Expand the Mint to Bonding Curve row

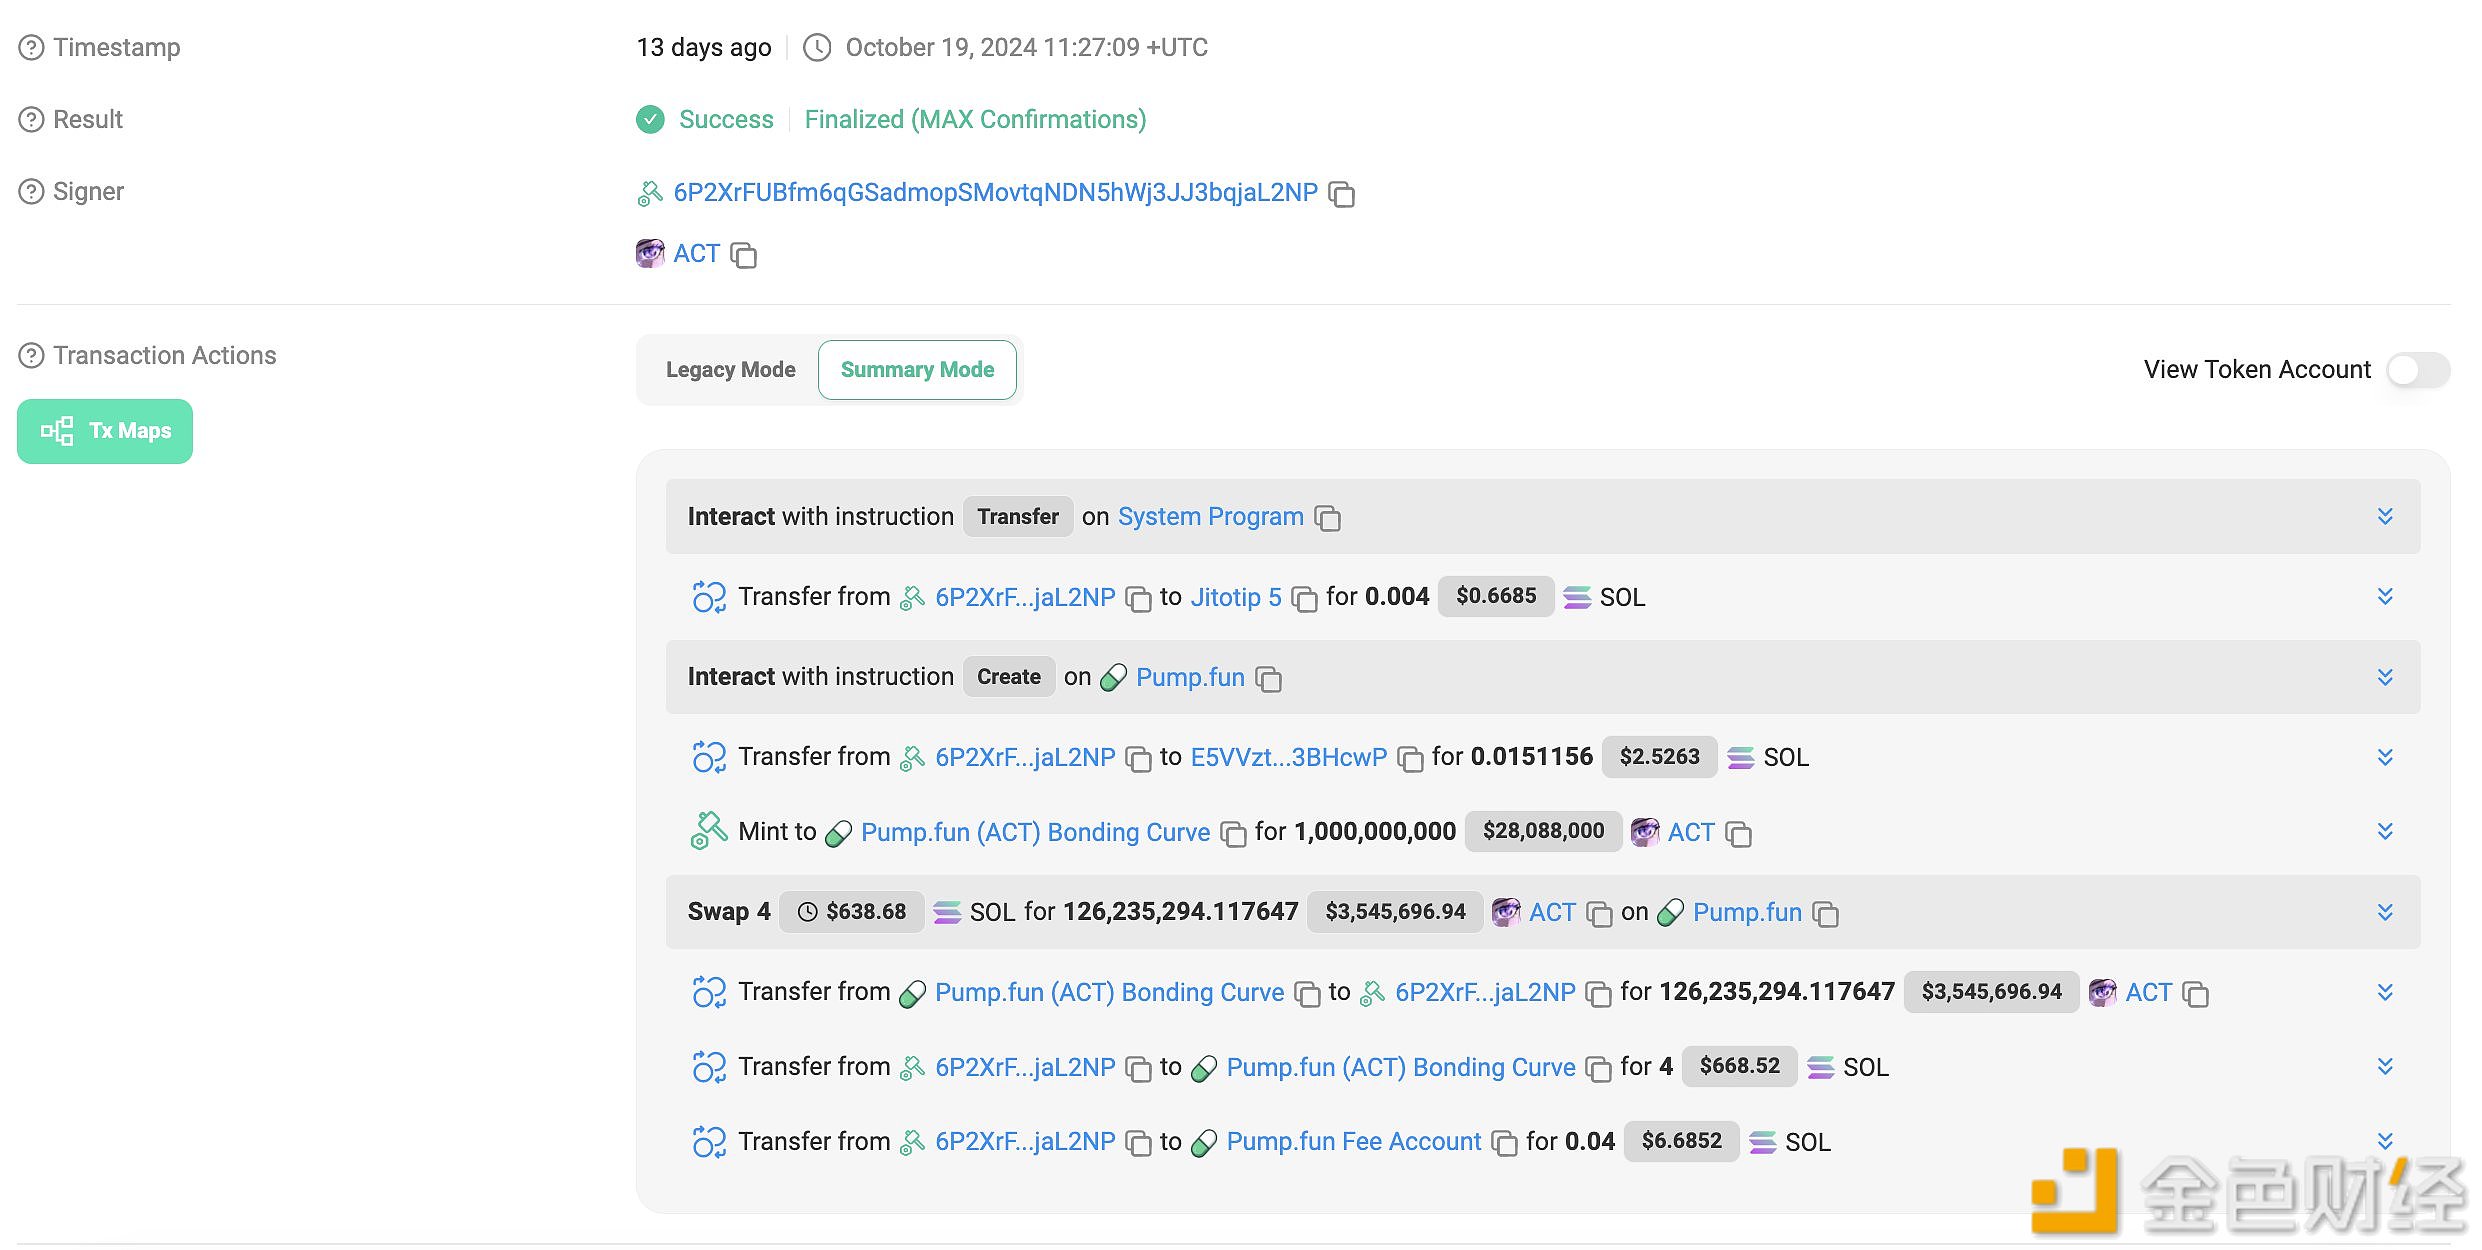pyautogui.click(x=2385, y=831)
